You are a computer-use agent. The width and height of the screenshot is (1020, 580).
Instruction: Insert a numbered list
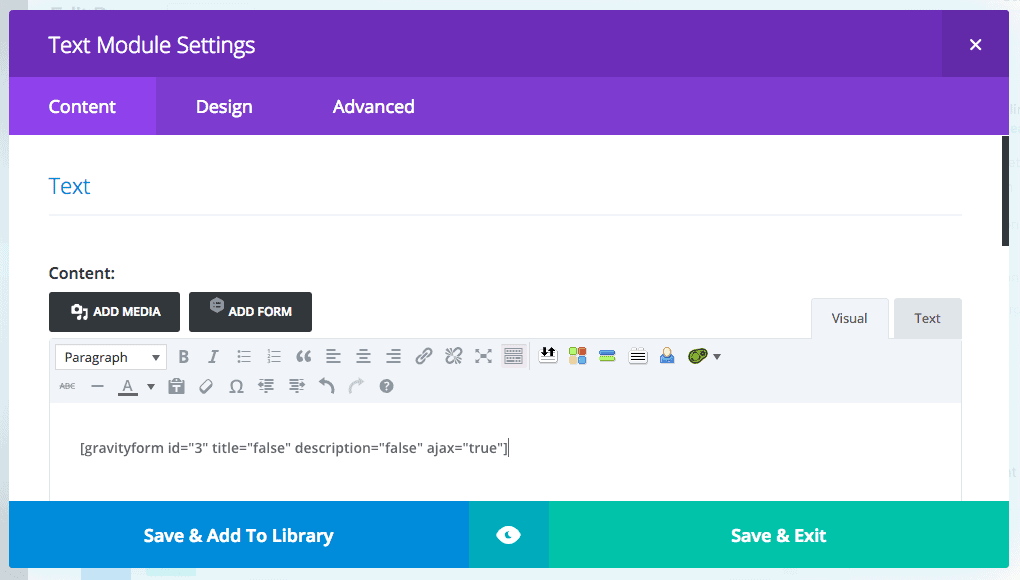[274, 356]
